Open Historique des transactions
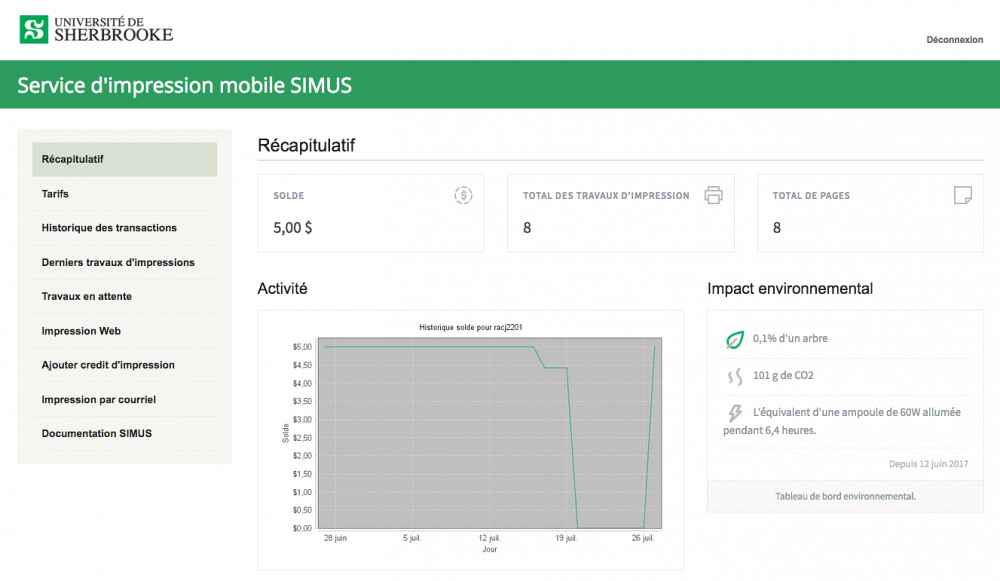Viewport: 1000px width, 581px height. click(x=124, y=228)
